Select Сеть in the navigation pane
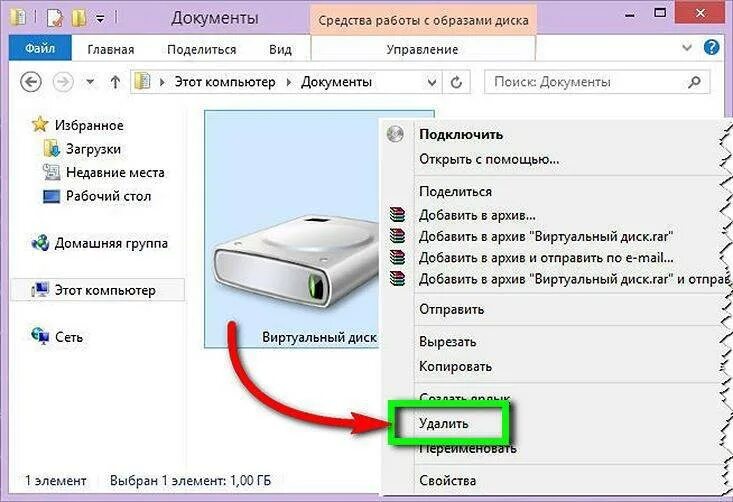Screen dimensions: 733x502 tap(69, 337)
